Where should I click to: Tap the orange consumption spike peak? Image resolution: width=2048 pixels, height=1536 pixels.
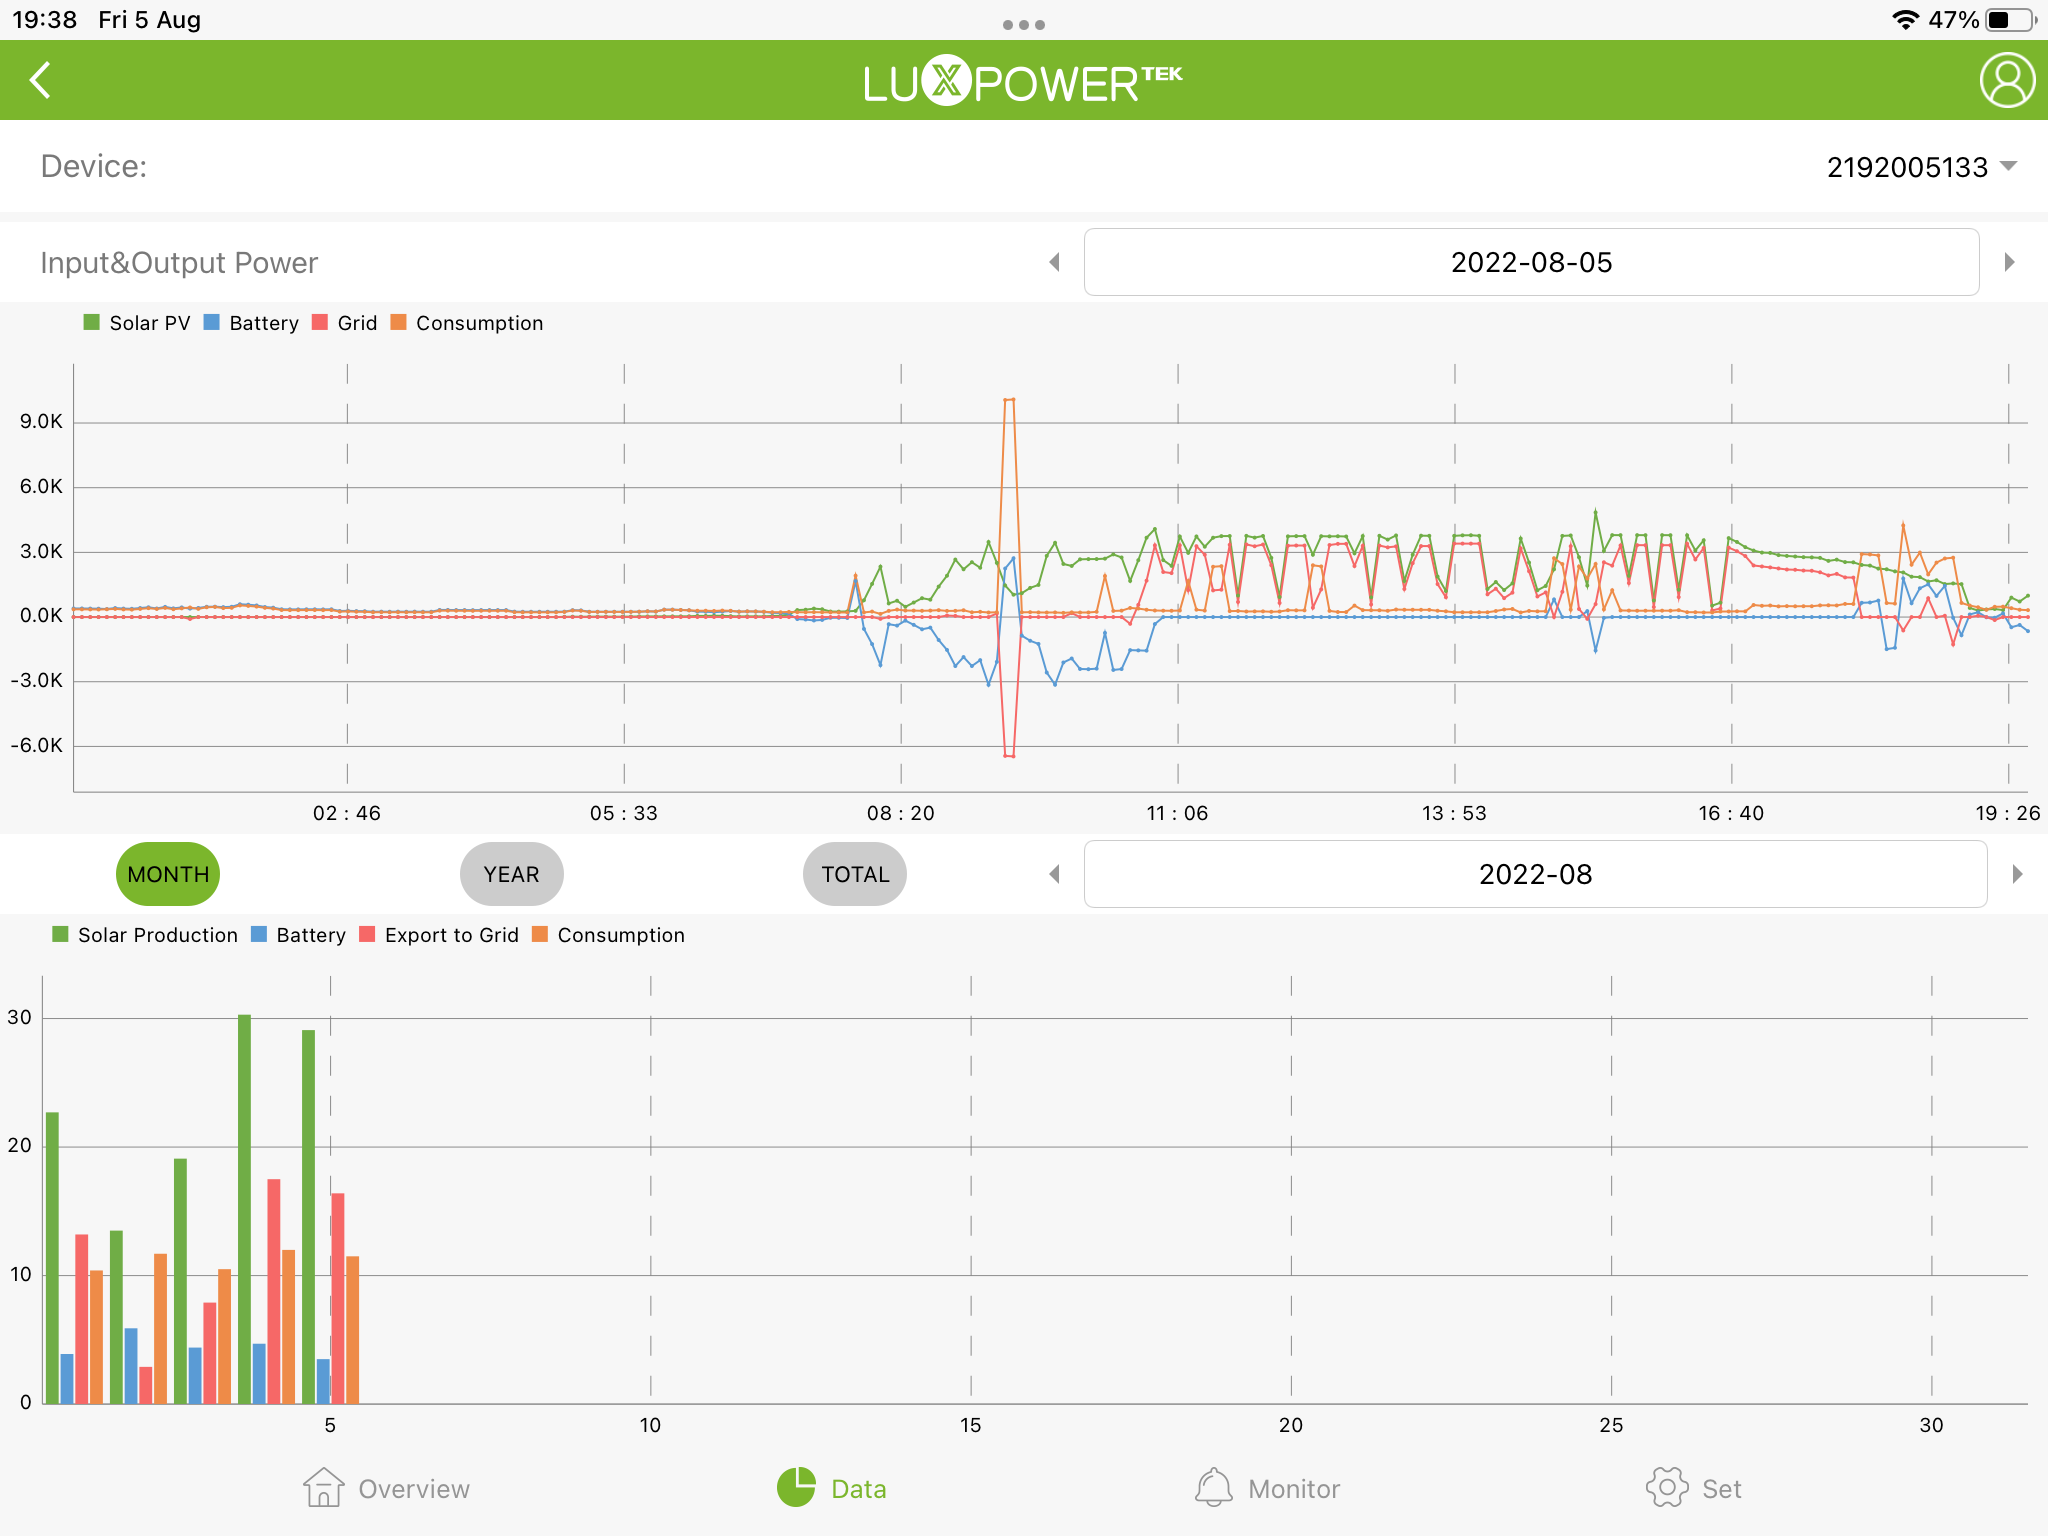coord(1009,400)
